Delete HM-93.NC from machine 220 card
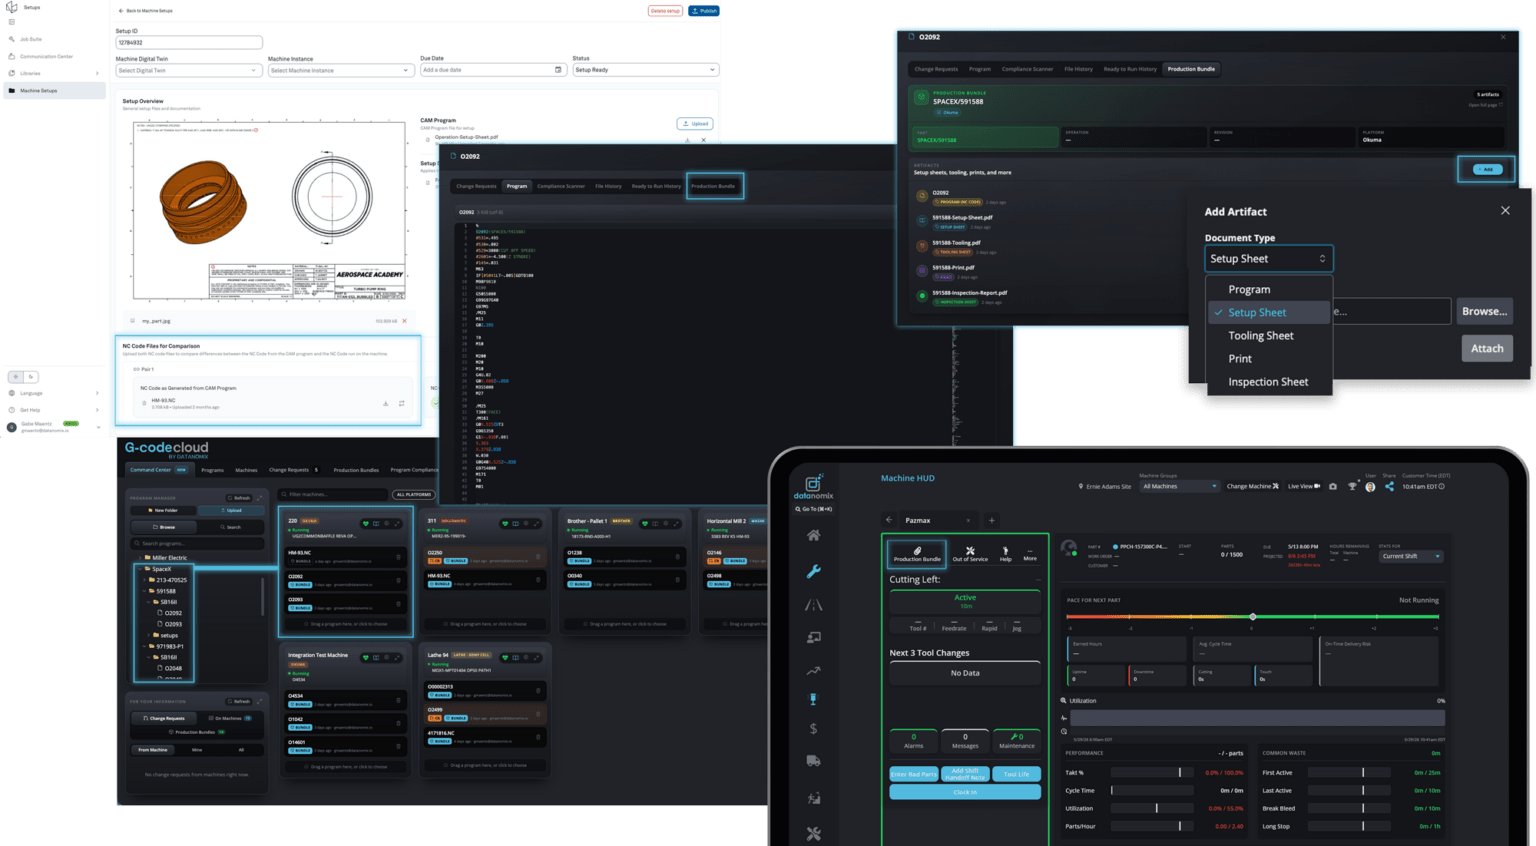This screenshot has height=846, width=1536. (398, 556)
